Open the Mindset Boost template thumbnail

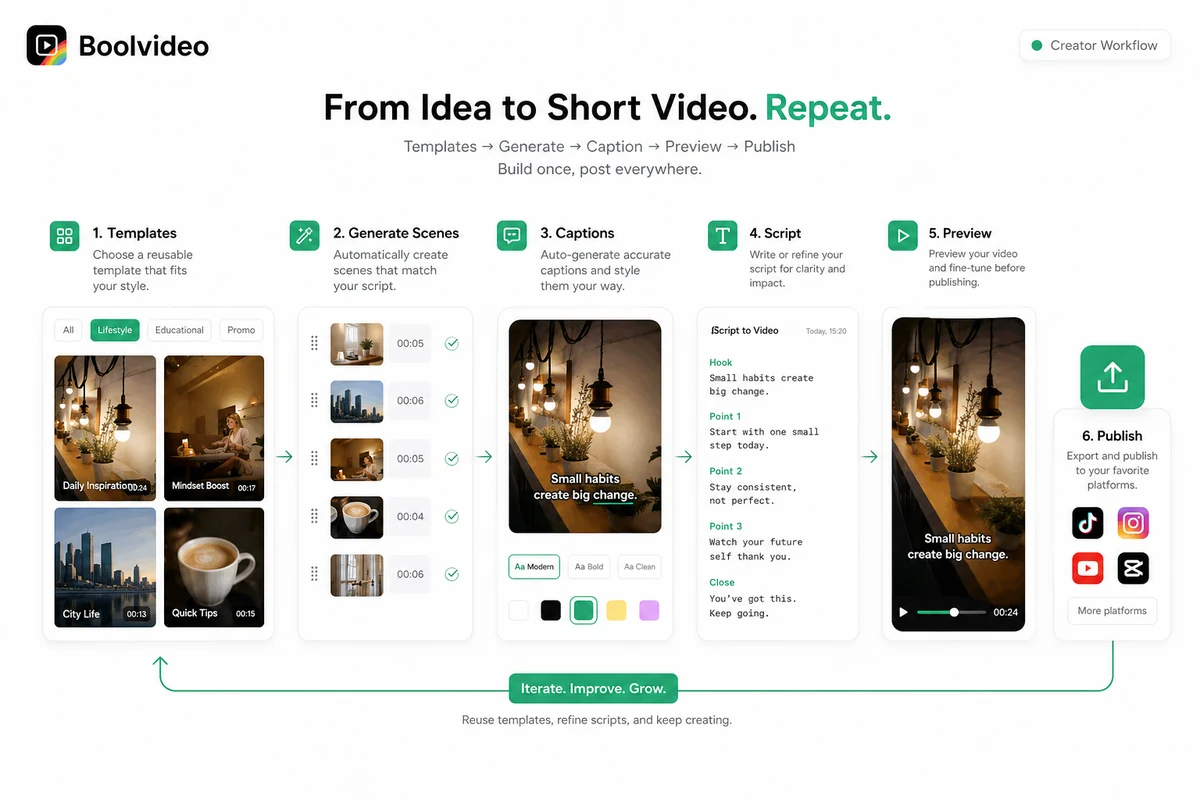214,428
